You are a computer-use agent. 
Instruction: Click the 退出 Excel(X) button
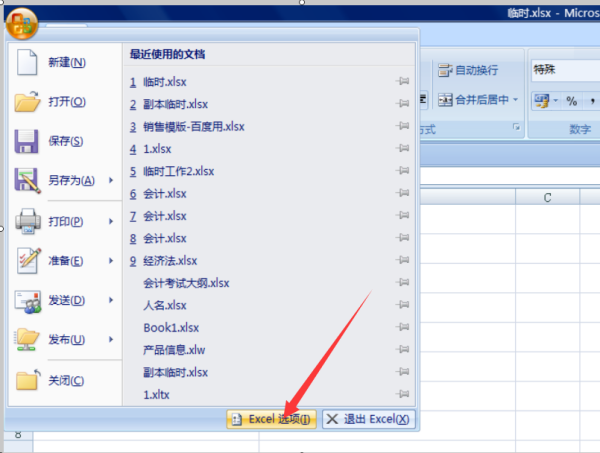pyautogui.click(x=368, y=419)
